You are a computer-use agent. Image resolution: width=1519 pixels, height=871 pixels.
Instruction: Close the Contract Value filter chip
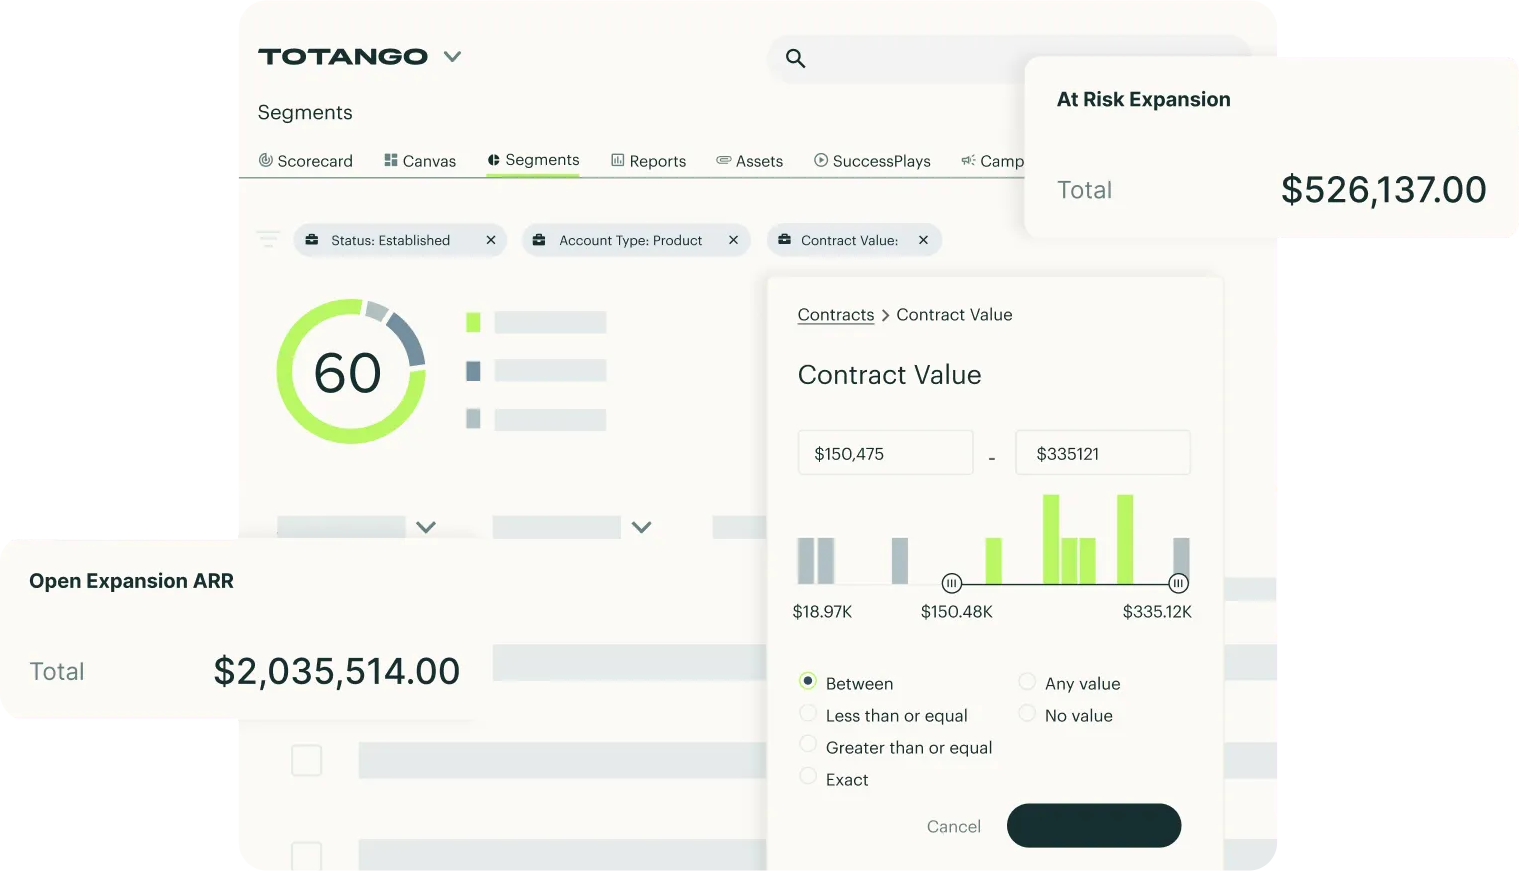923,240
